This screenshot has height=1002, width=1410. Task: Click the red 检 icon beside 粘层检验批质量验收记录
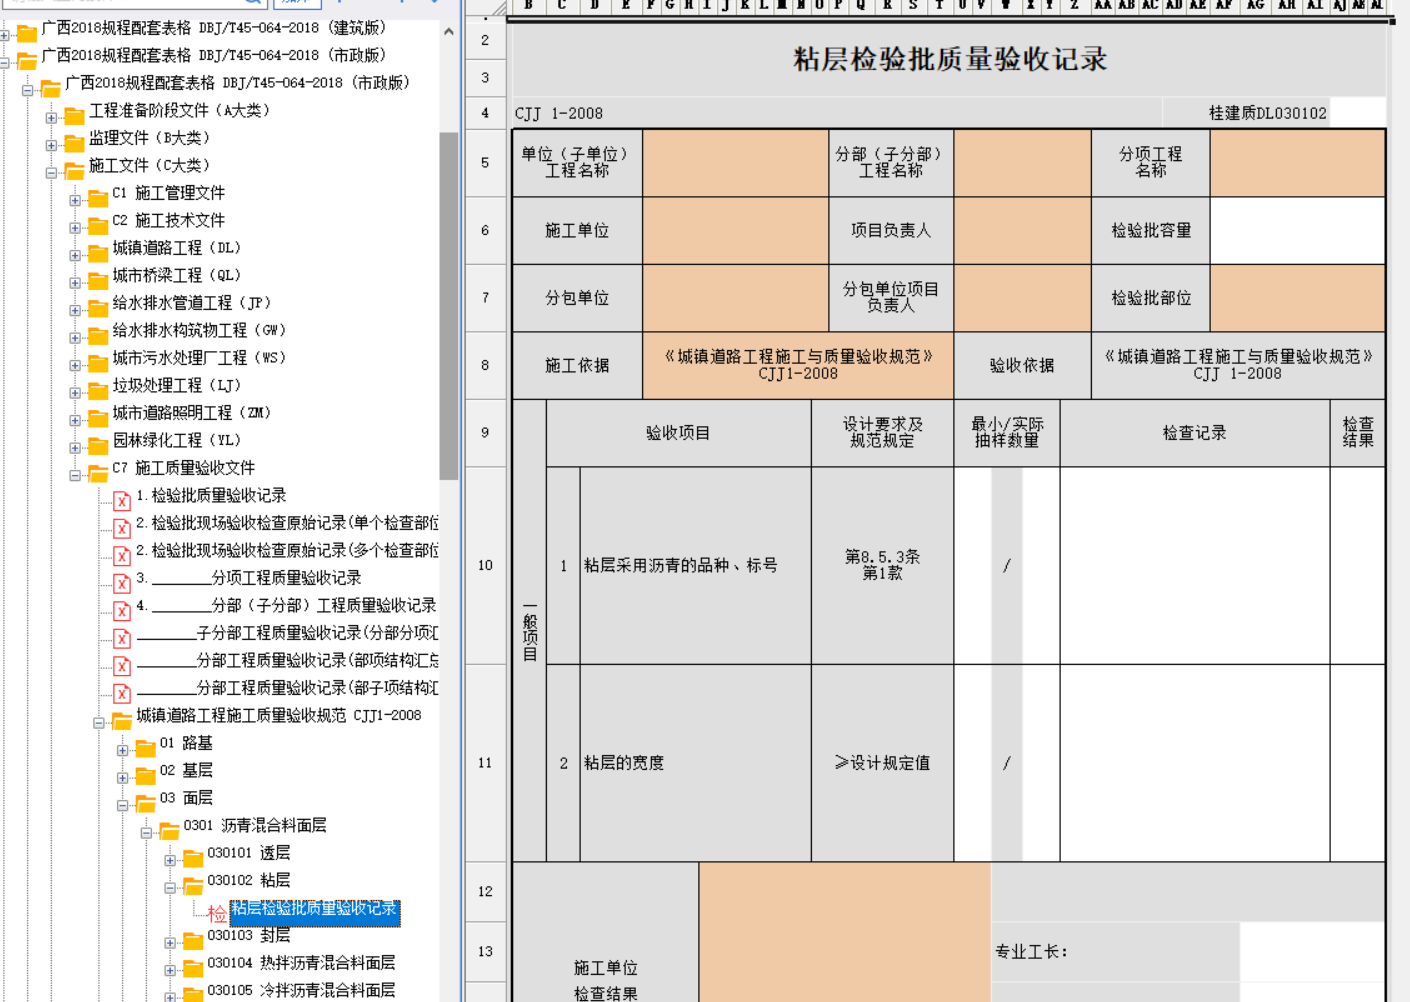[x=217, y=913]
